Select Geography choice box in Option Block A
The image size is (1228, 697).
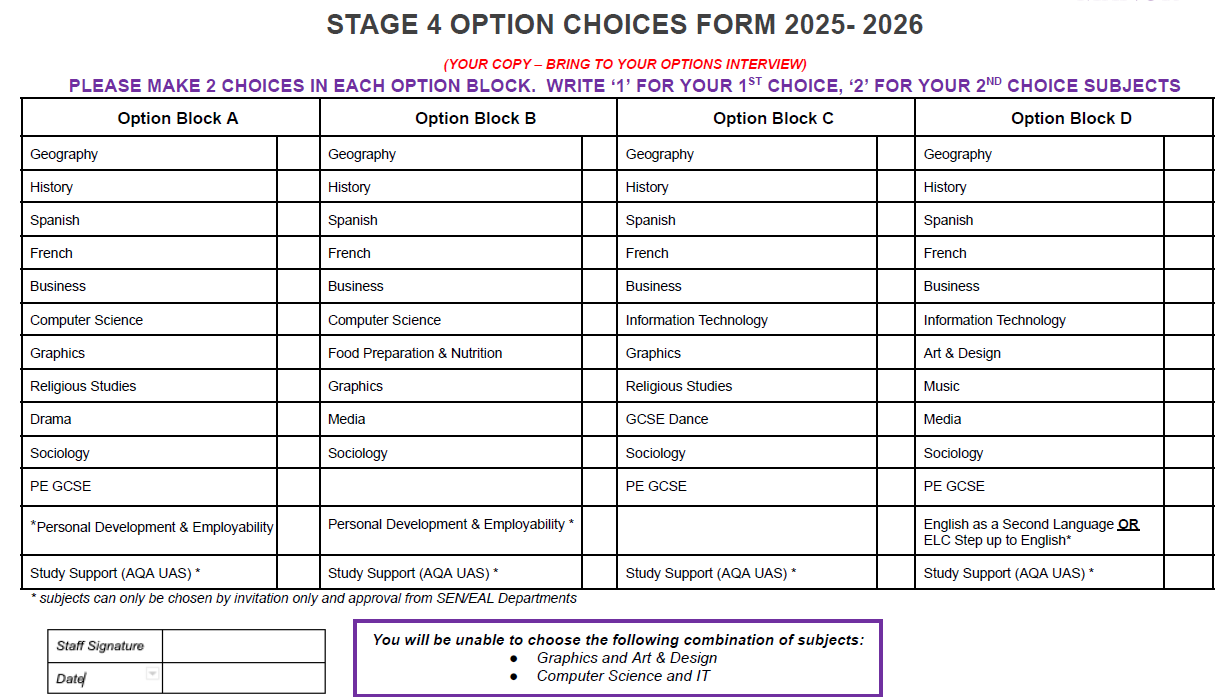298,154
